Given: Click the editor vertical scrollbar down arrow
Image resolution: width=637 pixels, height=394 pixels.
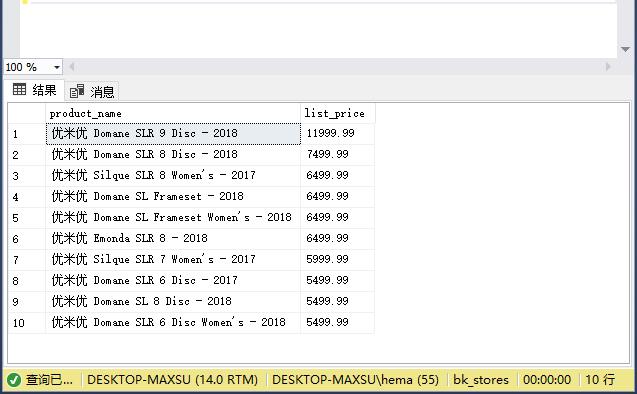Looking at the screenshot, I should (x=626, y=49).
